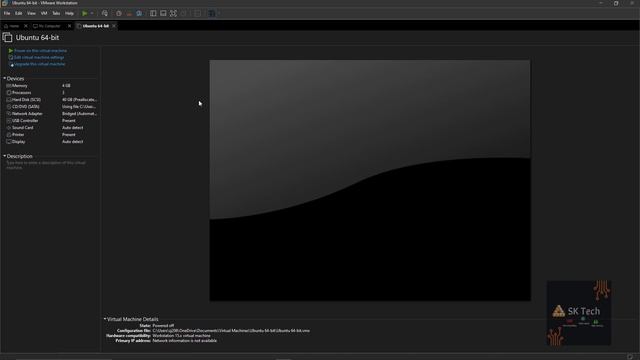This screenshot has width=640, height=360.
Task: Click the State Powered off text
Action: point(163,326)
